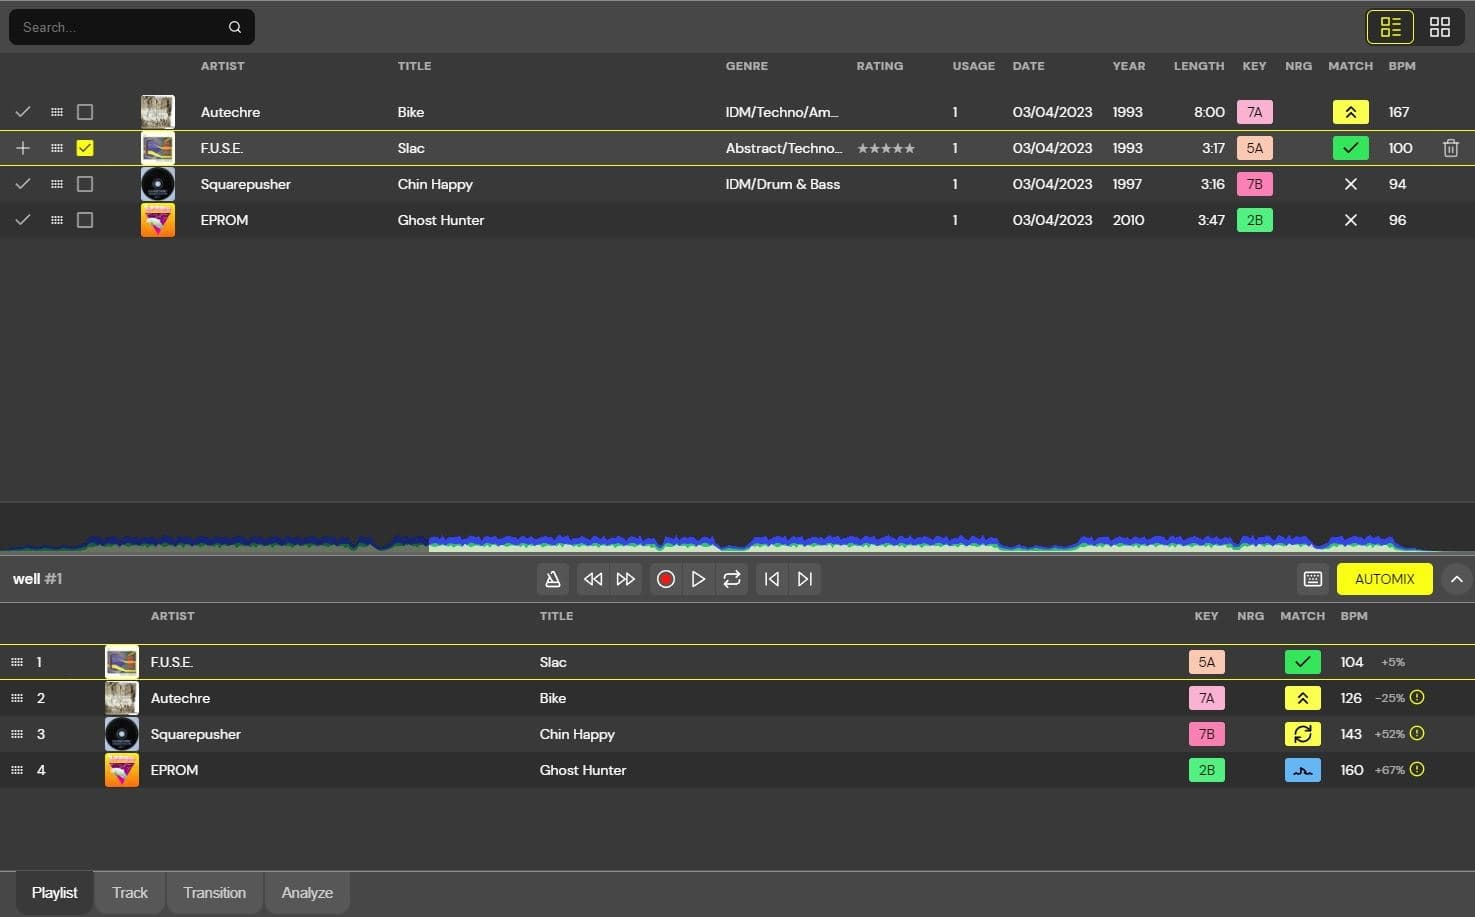This screenshot has width=1475, height=917.
Task: Sort library by ARTIST column
Action: pyautogui.click(x=222, y=66)
